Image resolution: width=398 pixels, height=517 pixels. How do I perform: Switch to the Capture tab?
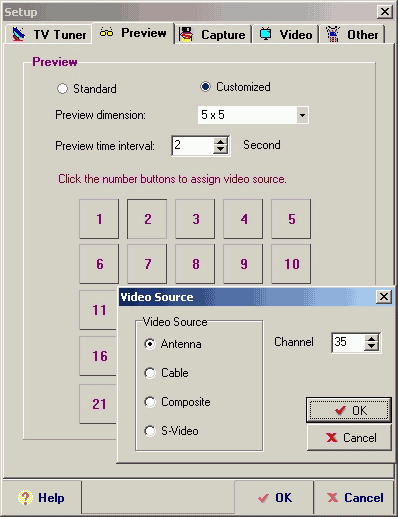coord(213,34)
